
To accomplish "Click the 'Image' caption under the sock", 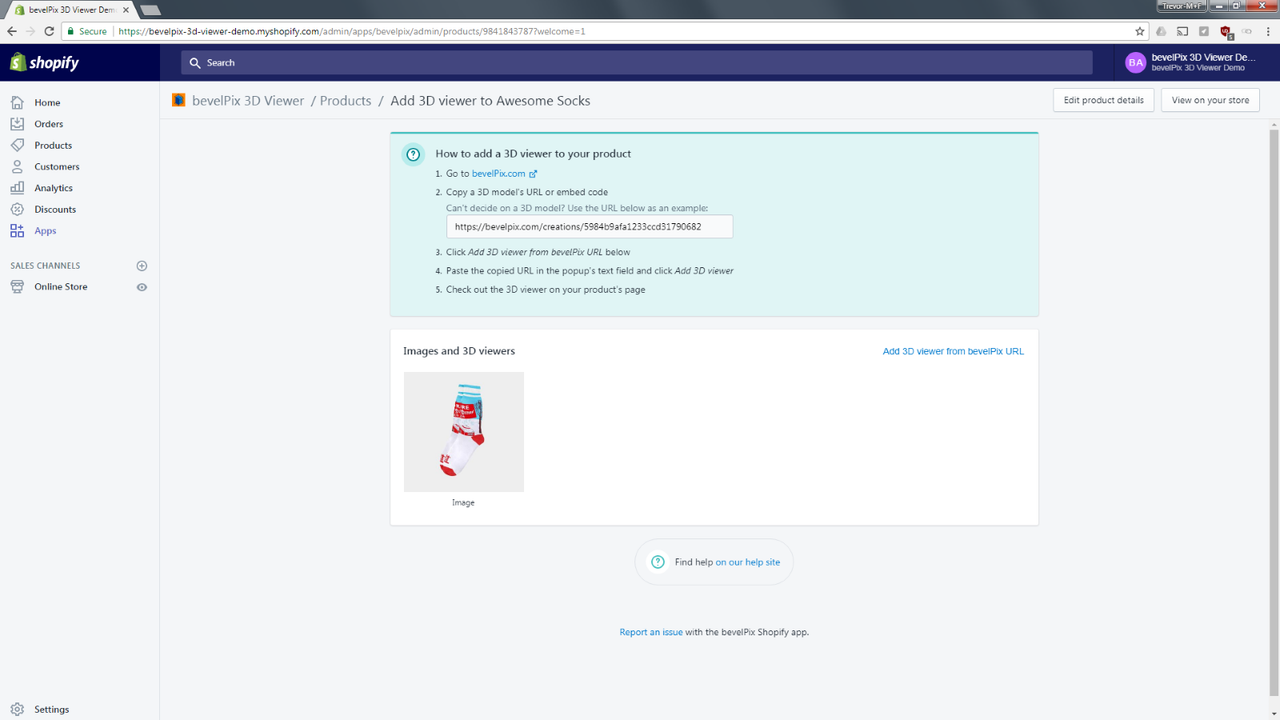I will 463,503.
